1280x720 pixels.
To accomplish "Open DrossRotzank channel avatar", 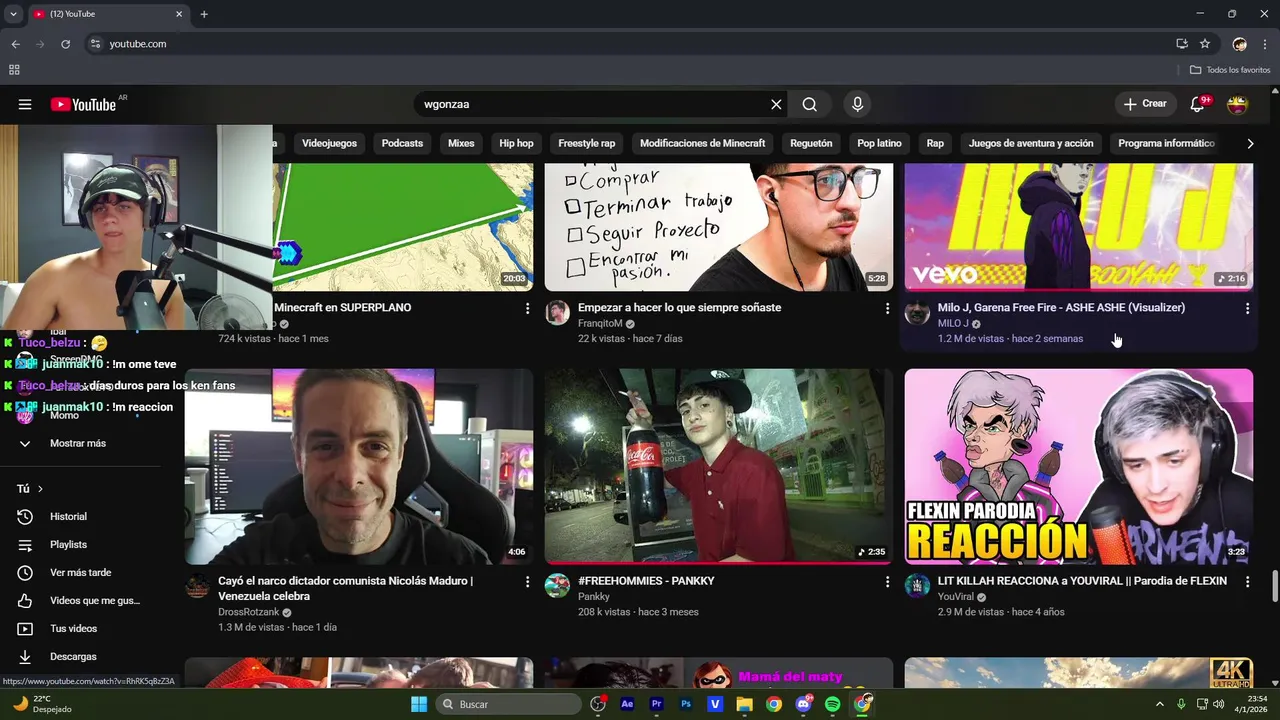I will [197, 586].
